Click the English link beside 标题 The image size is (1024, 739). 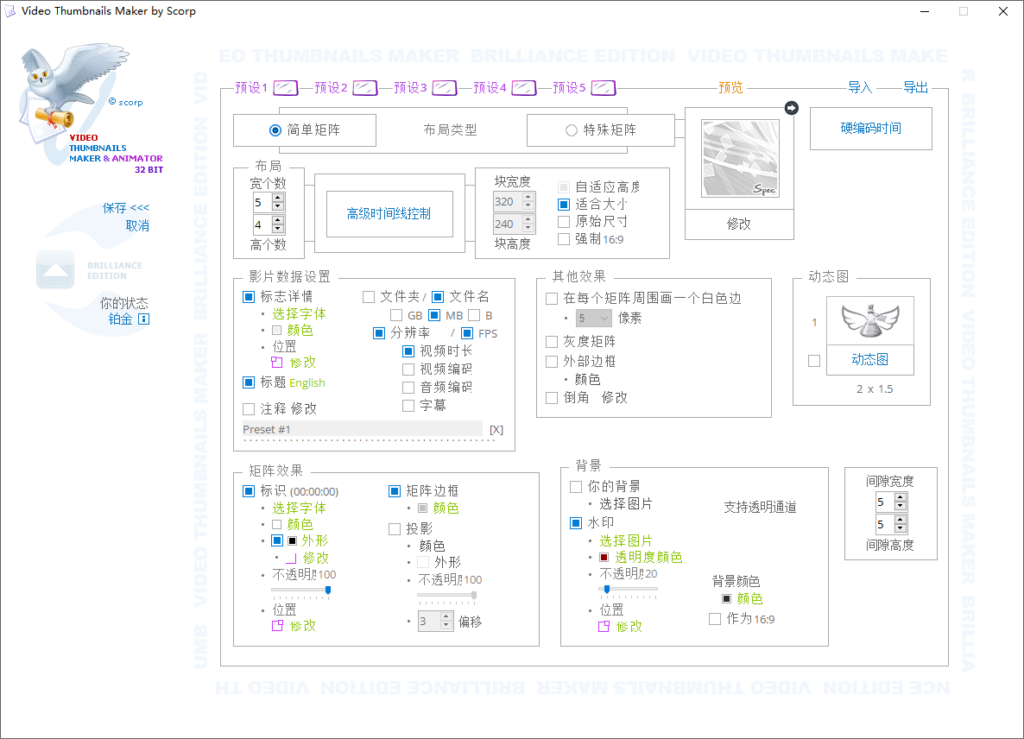click(x=307, y=383)
